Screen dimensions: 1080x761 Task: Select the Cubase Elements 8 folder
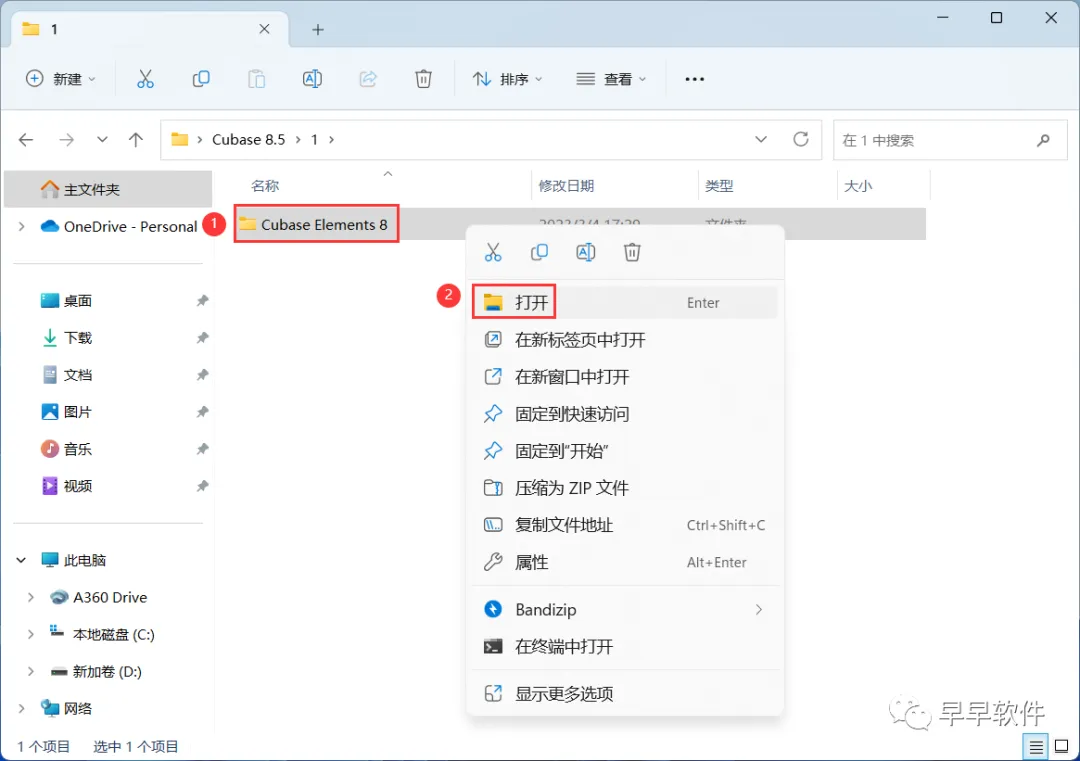(317, 224)
